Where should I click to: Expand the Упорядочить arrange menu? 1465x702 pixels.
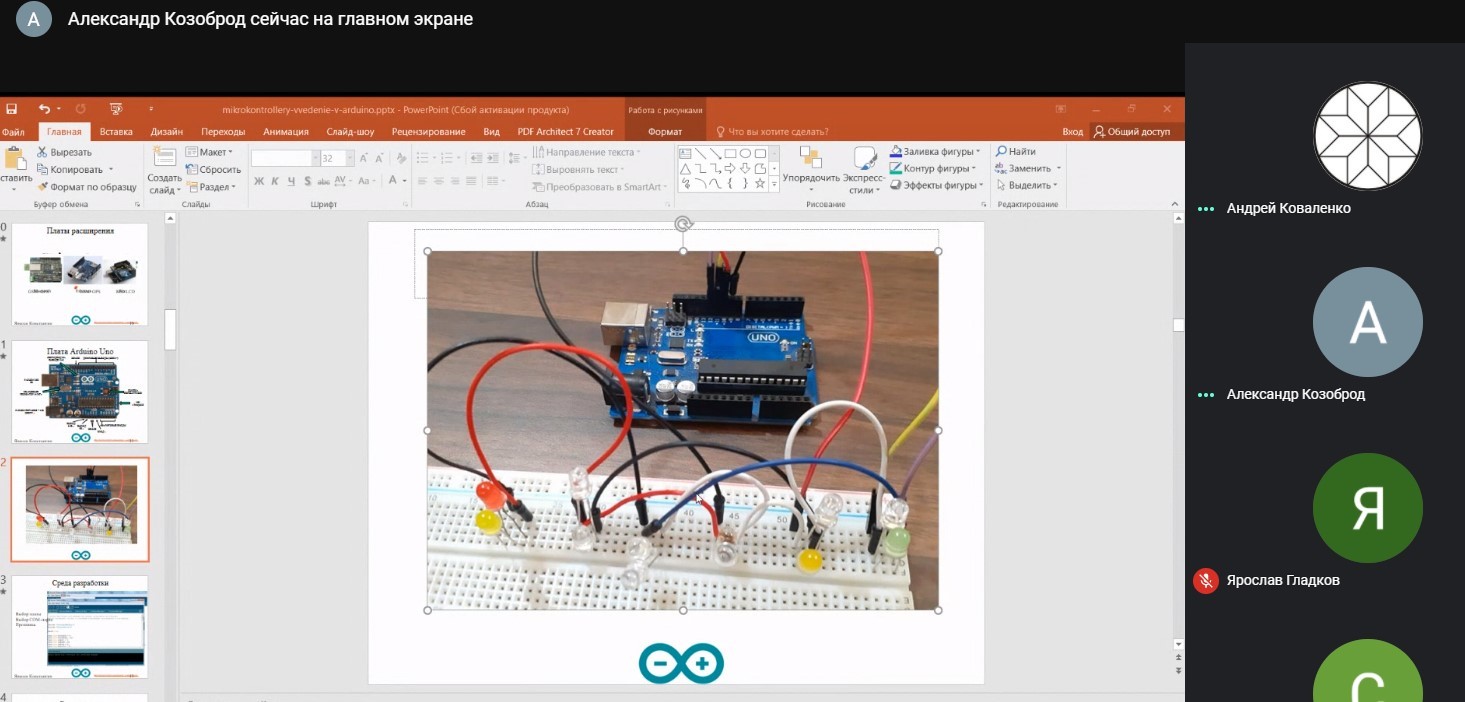[811, 170]
